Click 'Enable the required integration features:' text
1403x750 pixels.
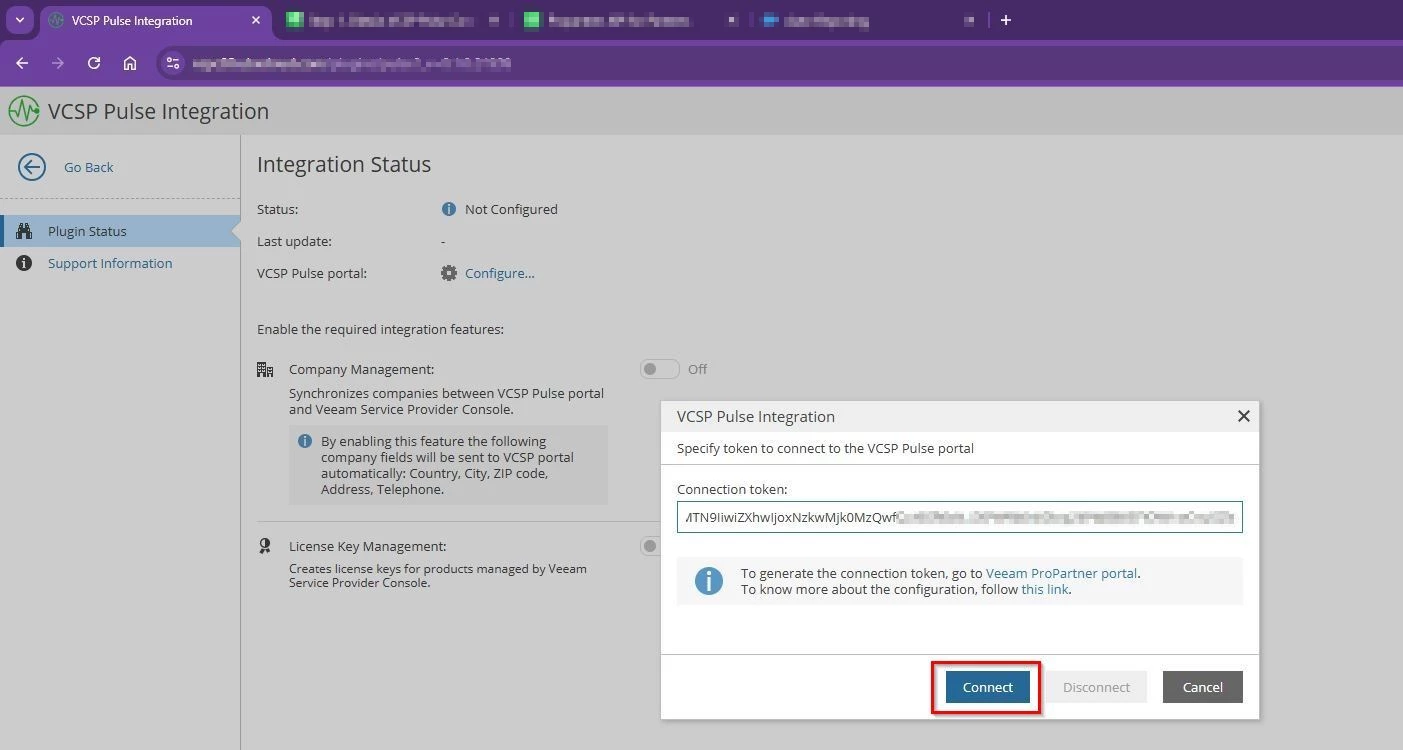tap(380, 329)
